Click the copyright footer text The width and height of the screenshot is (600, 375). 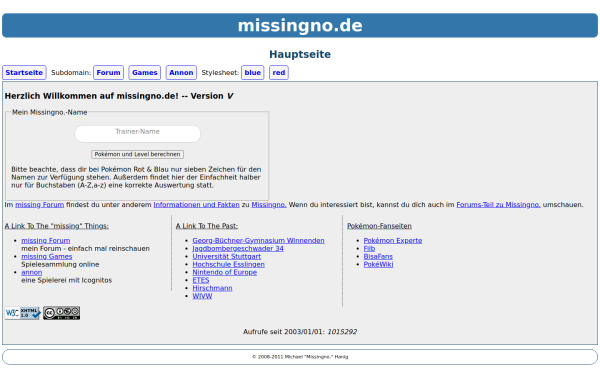click(x=300, y=357)
